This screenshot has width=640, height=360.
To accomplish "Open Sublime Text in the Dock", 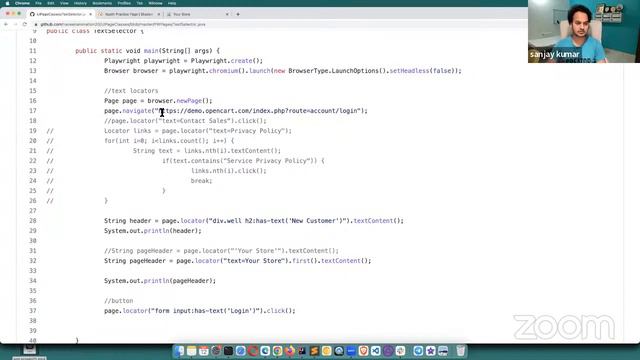I will point(314,351).
